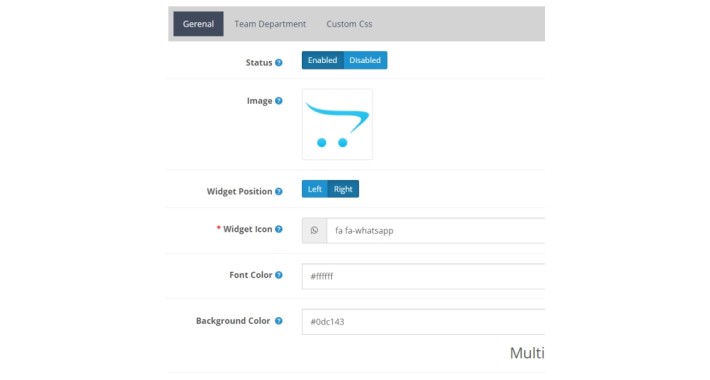
Task: Set Widget Position to Right
Action: pos(343,189)
